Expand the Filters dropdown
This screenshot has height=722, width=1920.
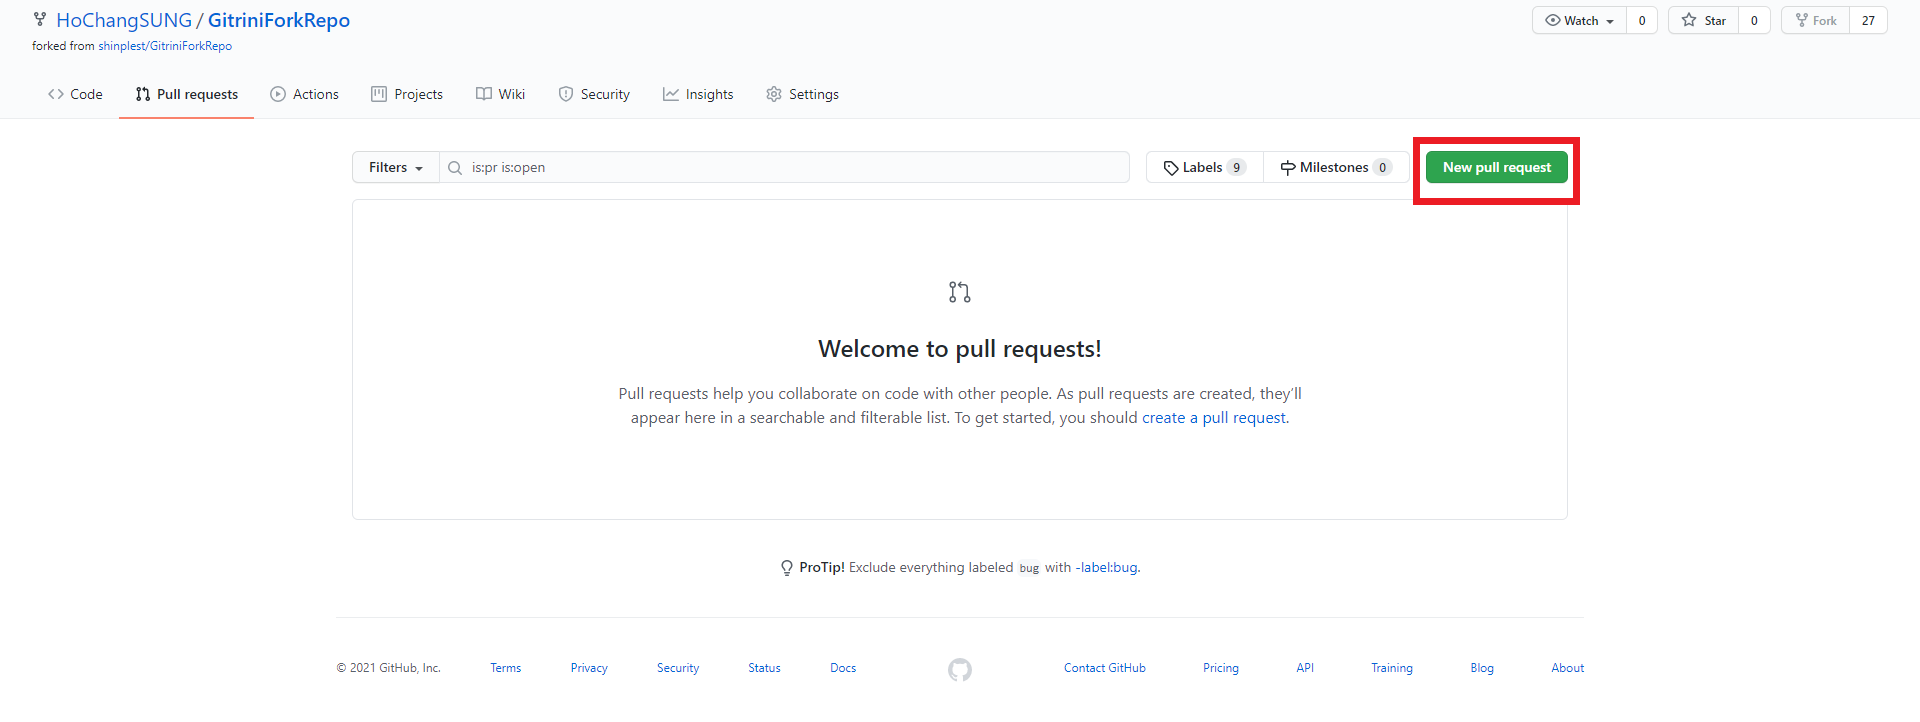click(x=396, y=167)
